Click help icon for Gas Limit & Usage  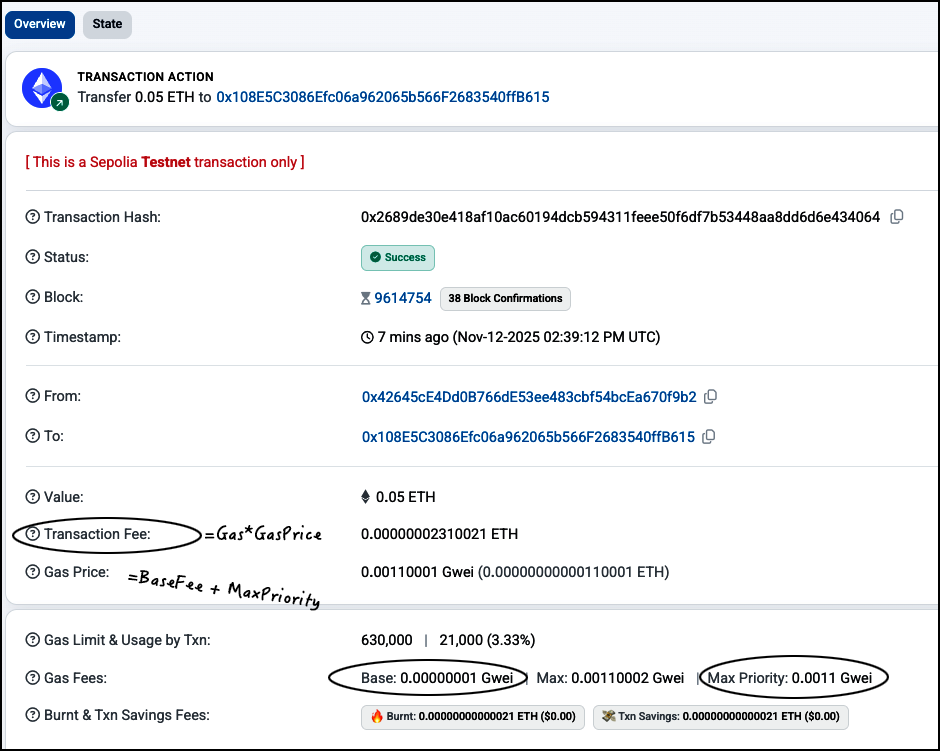point(33,639)
